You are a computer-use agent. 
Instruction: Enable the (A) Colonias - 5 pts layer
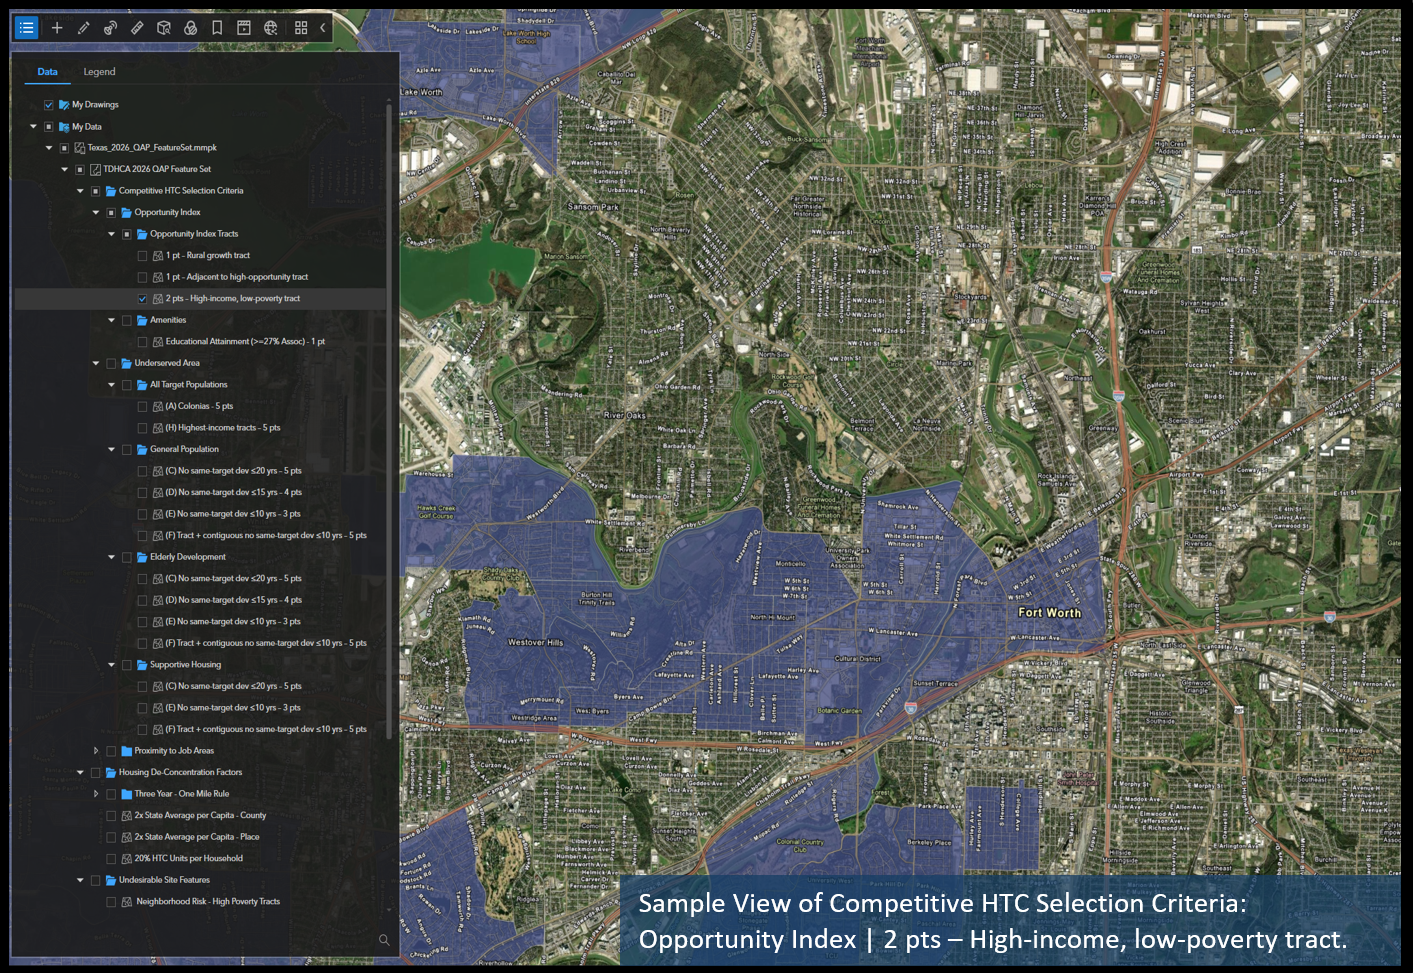(x=142, y=406)
